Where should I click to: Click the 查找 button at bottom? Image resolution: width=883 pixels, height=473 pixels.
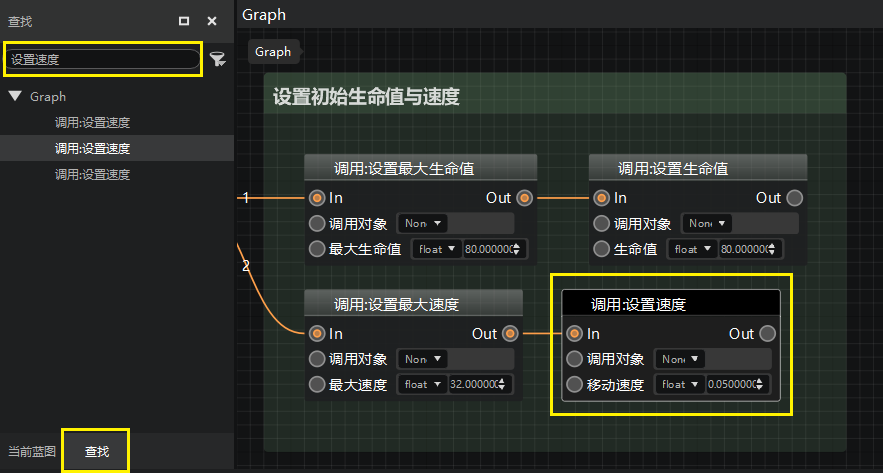[97, 452]
